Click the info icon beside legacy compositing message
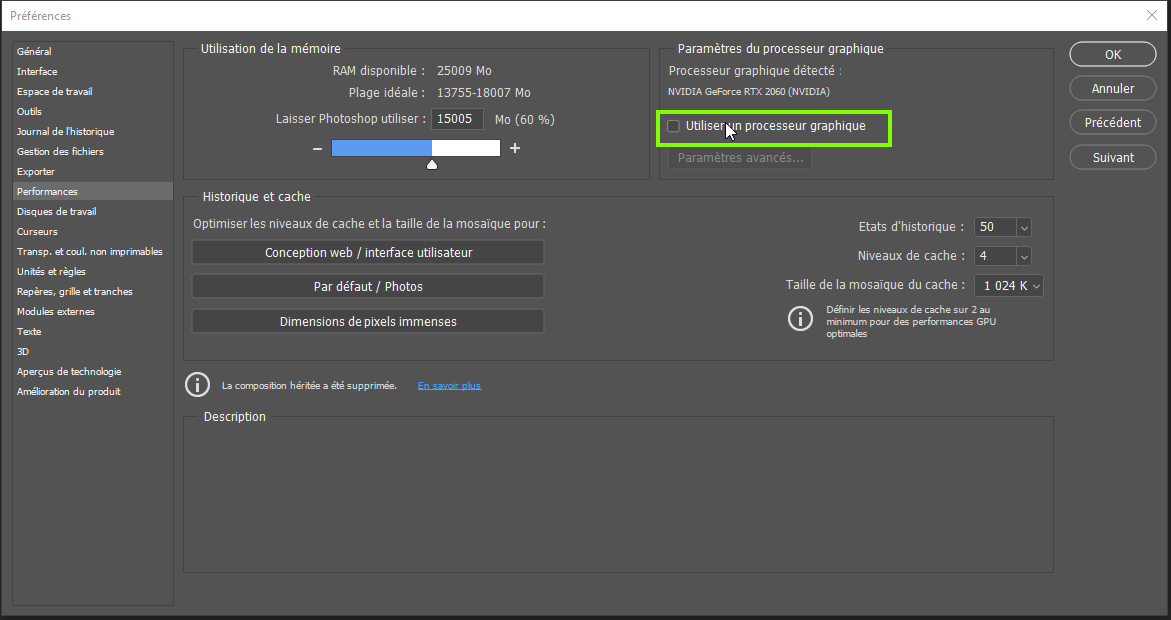The height and width of the screenshot is (620, 1171). click(197, 384)
